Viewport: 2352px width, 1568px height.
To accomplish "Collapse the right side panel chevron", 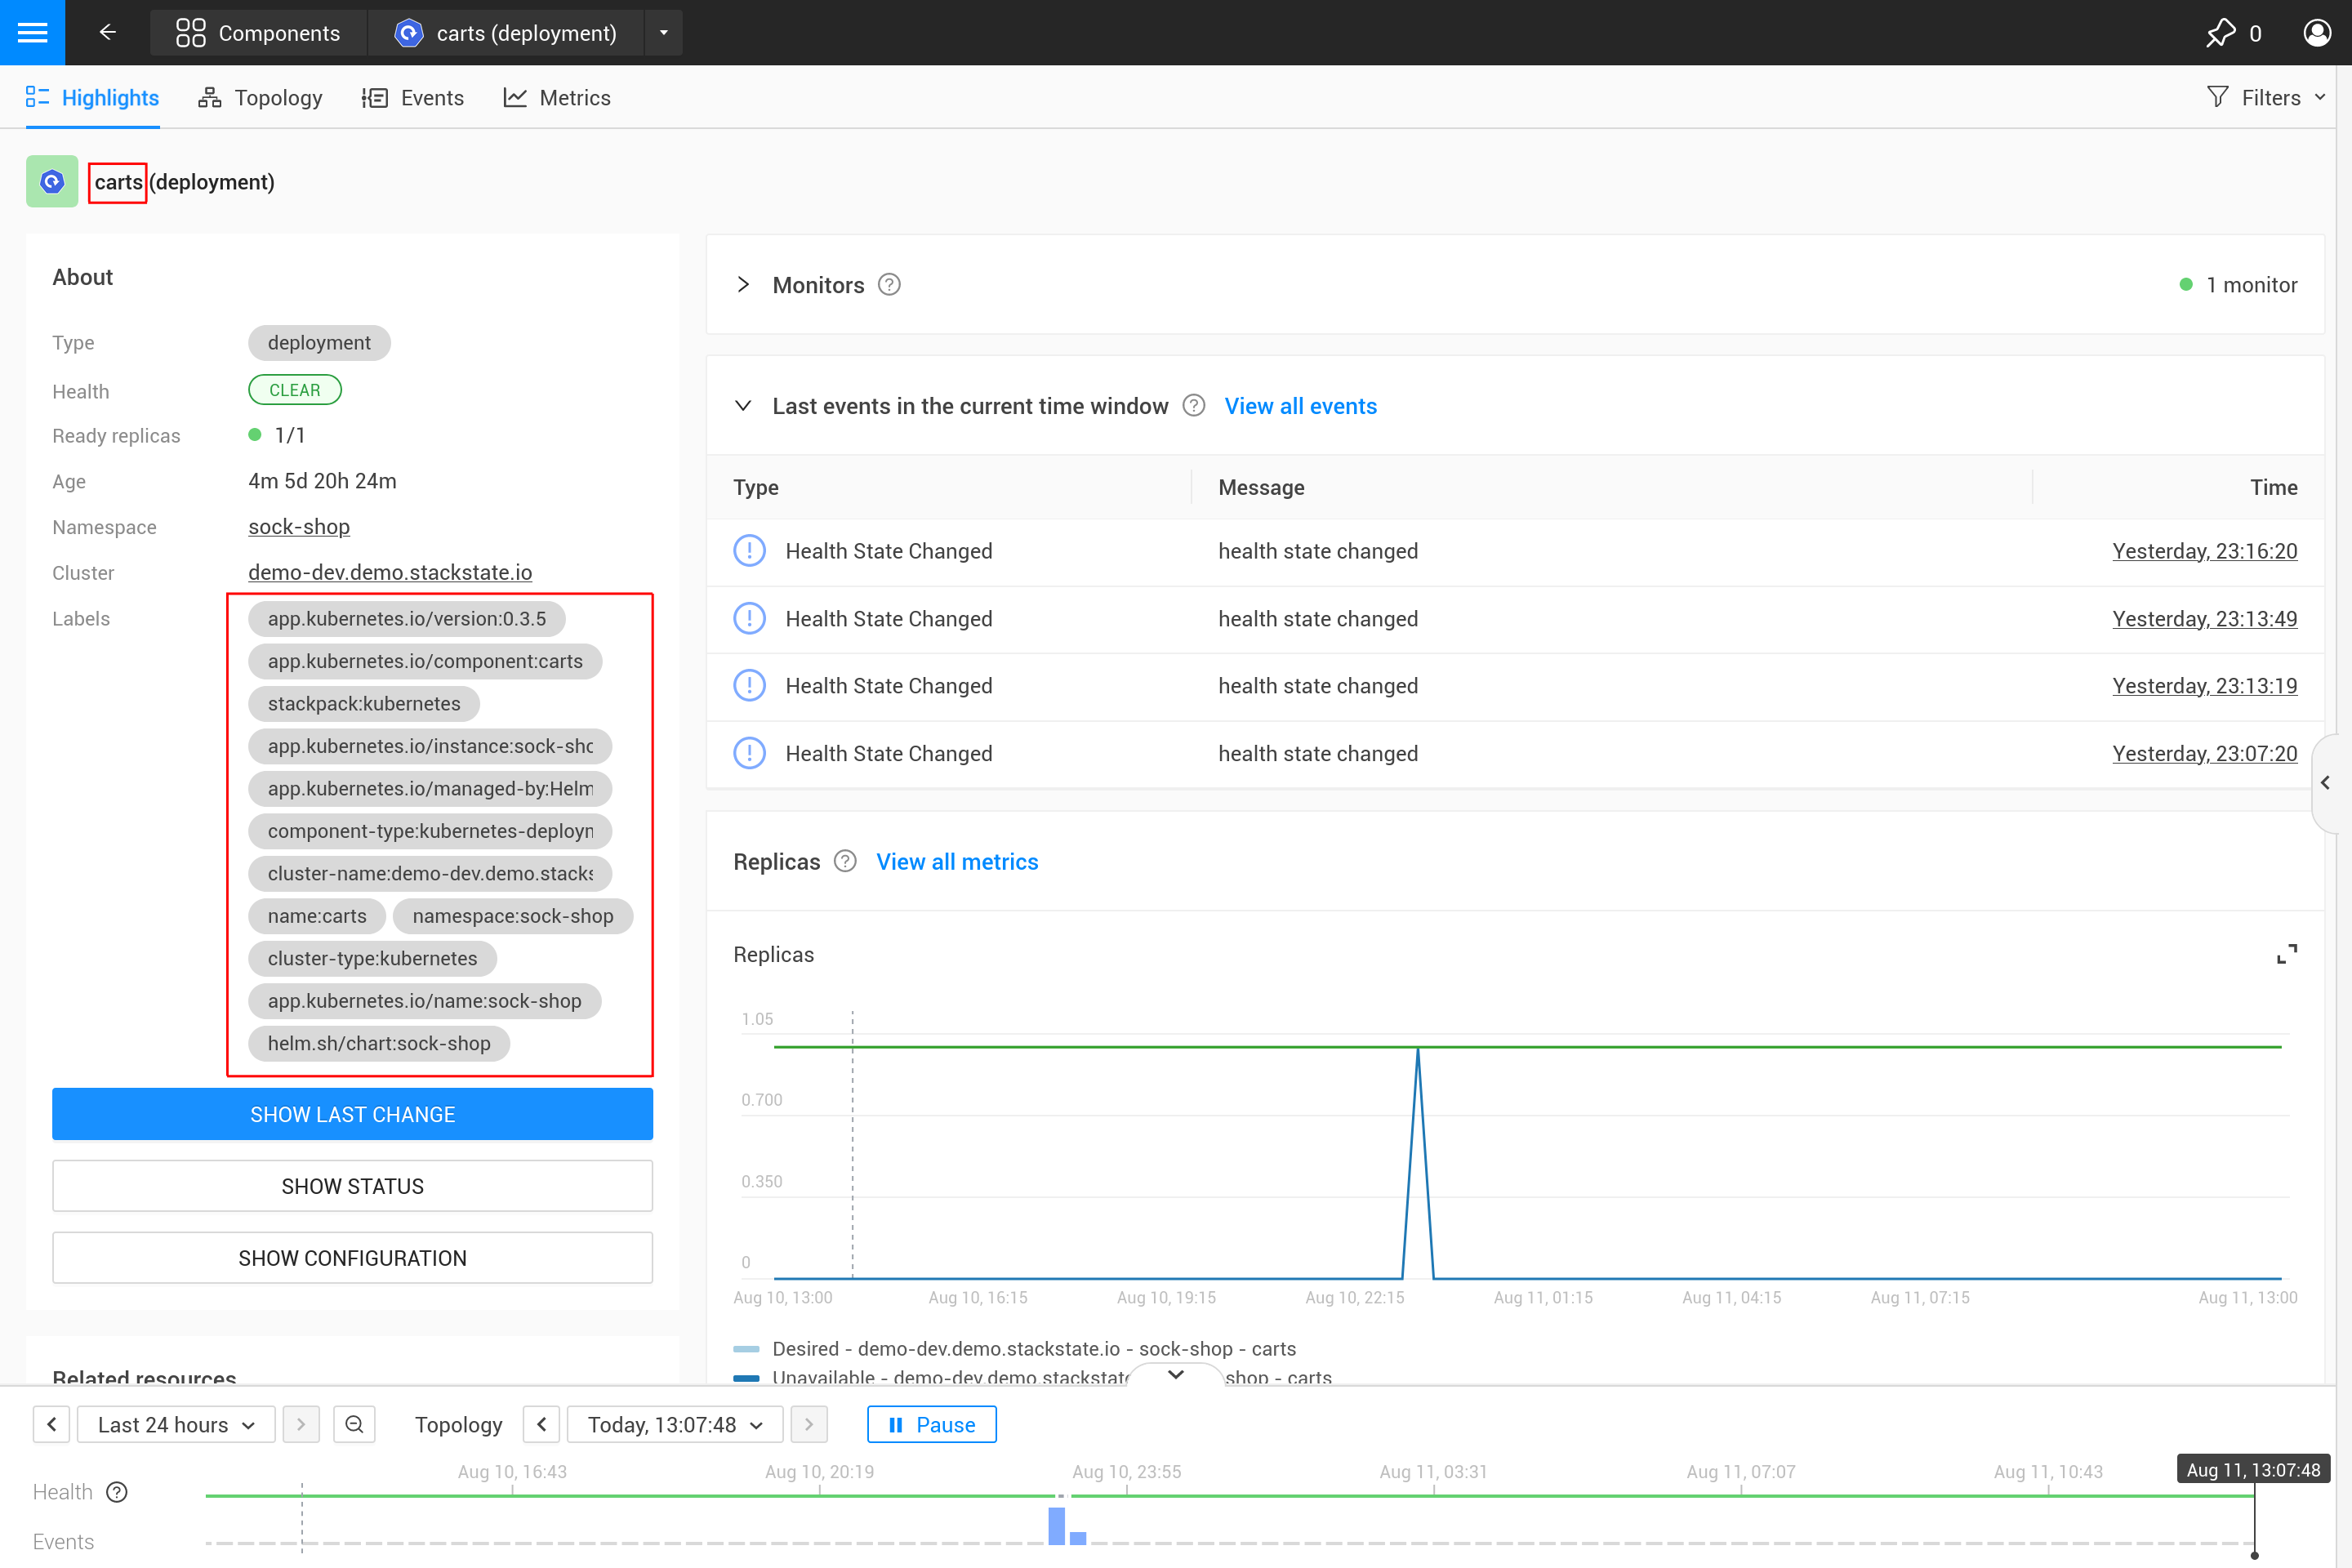I will pos(2327,783).
